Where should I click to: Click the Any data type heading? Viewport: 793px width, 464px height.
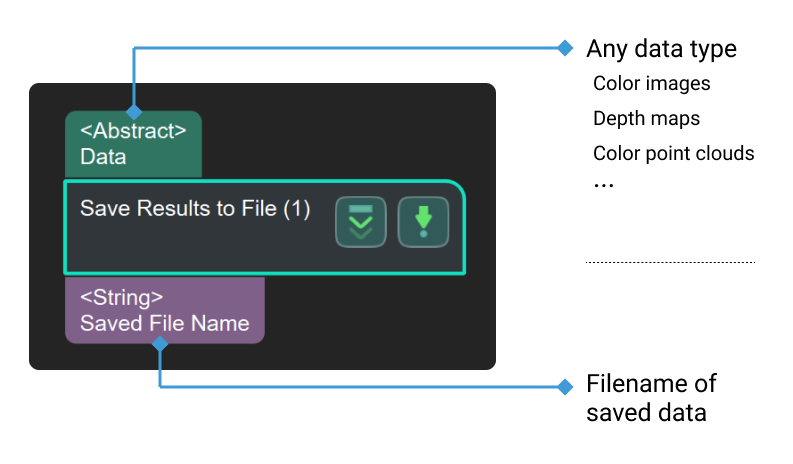click(x=661, y=48)
